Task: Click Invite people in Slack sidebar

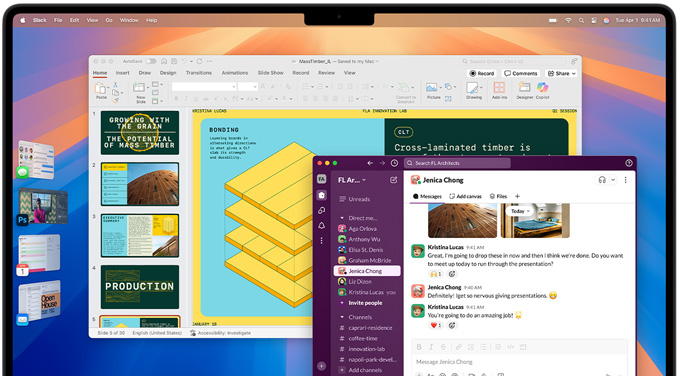Action: [365, 303]
